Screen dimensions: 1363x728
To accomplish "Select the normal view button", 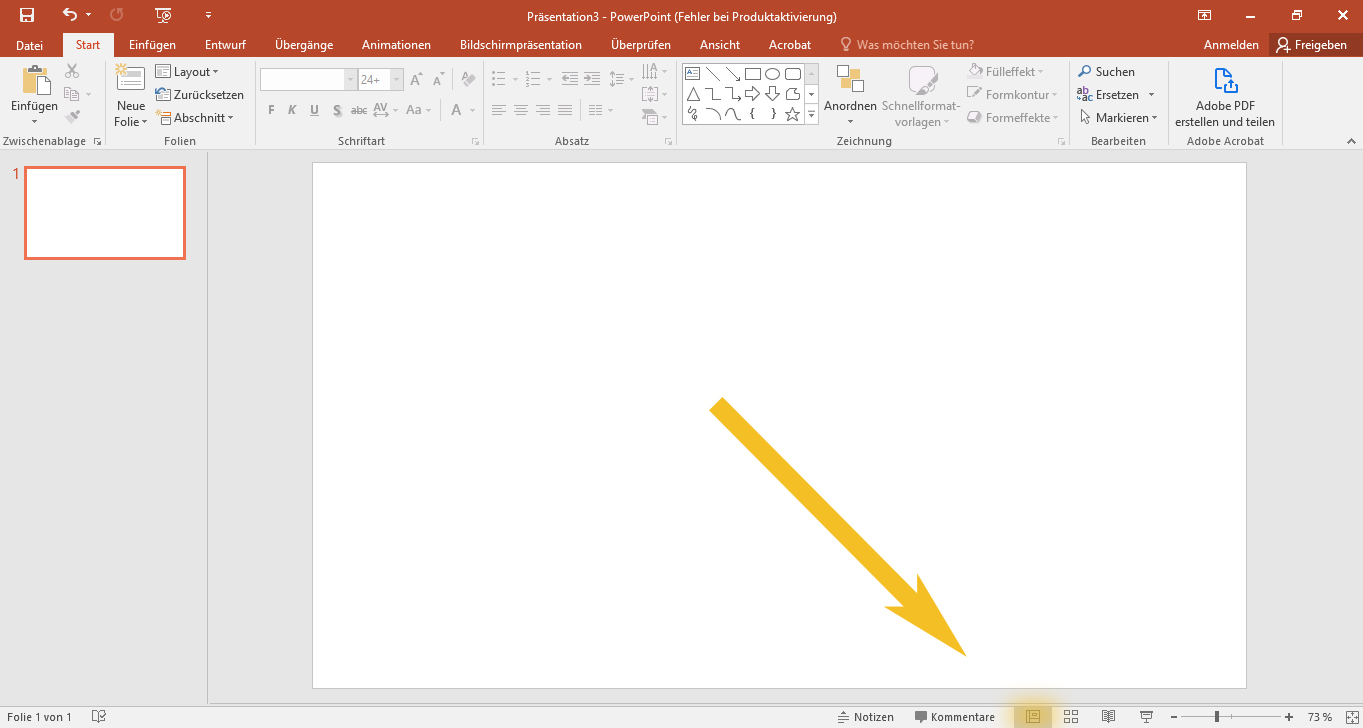I will point(1033,717).
